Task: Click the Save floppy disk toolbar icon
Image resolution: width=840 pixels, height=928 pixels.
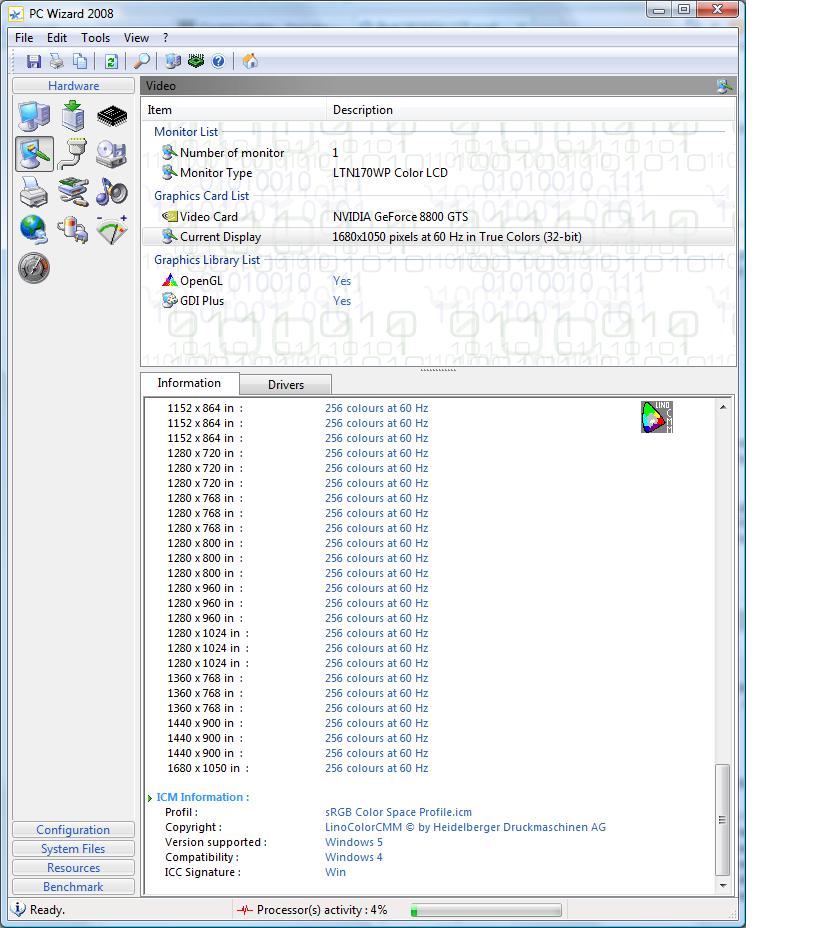Action: click(33, 61)
